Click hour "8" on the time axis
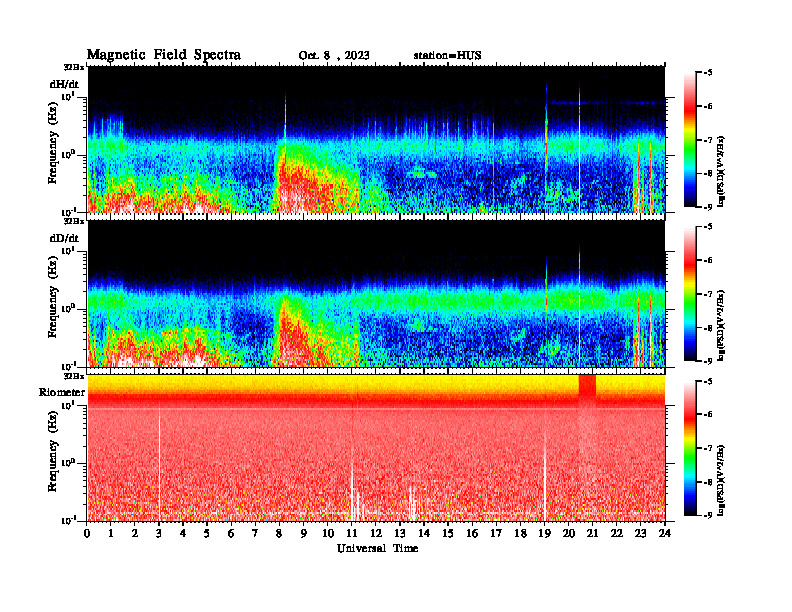 click(x=279, y=533)
